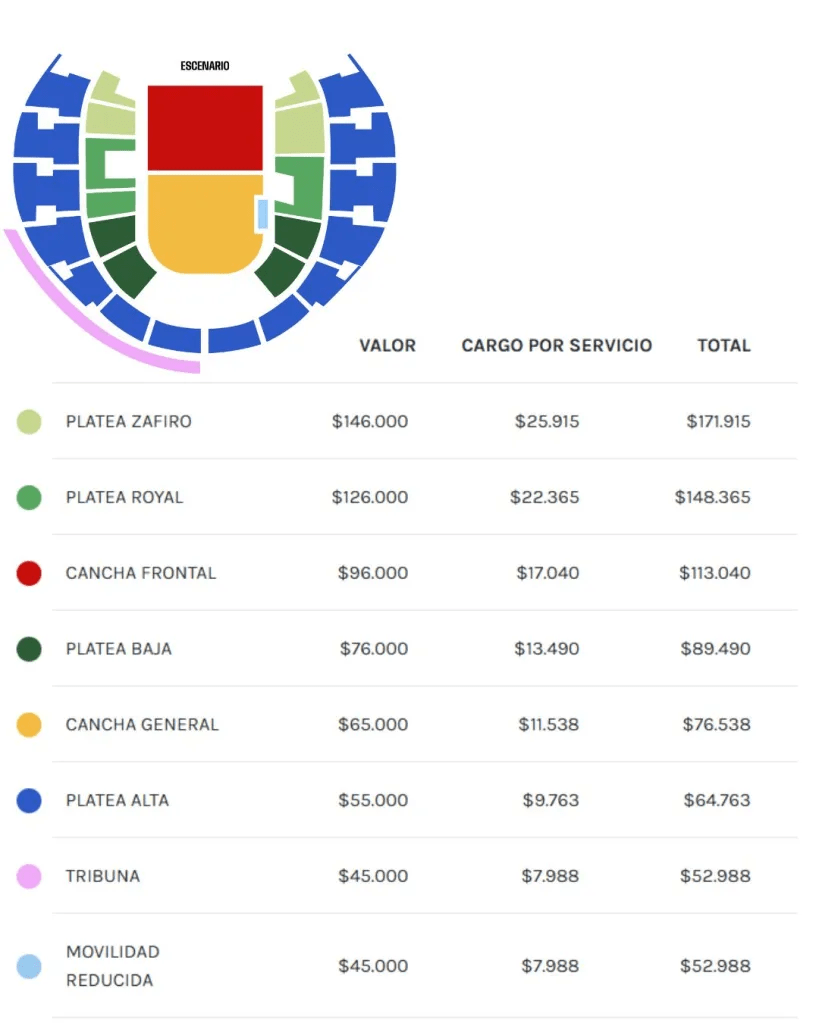Click the TRIBUNA row label
The image size is (819, 1023).
pyautogui.click(x=103, y=876)
